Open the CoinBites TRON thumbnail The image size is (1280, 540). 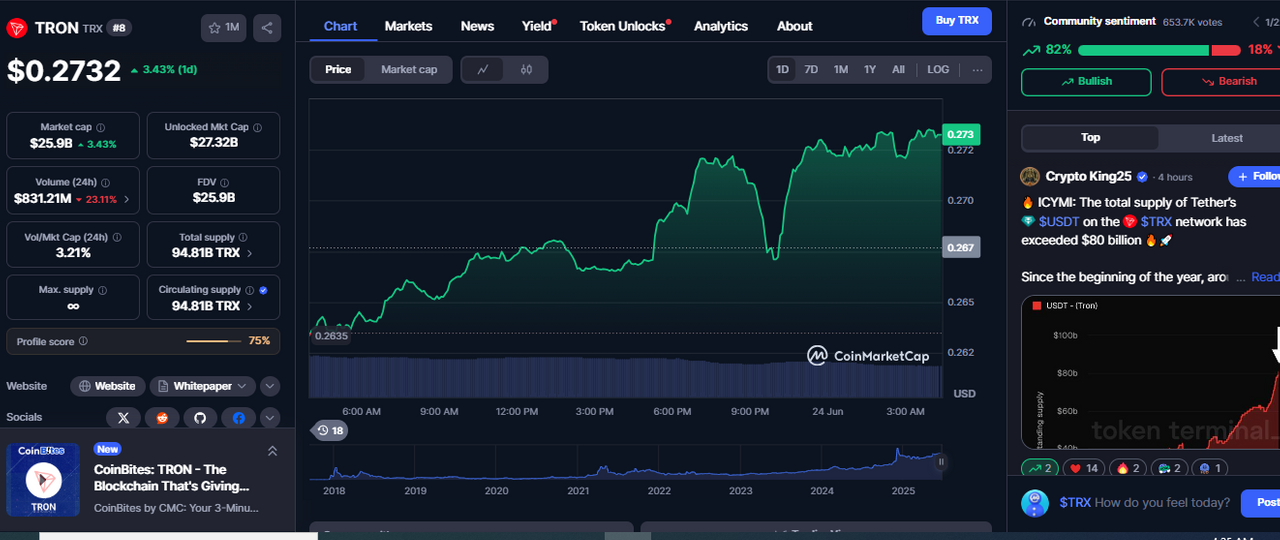click(x=43, y=480)
